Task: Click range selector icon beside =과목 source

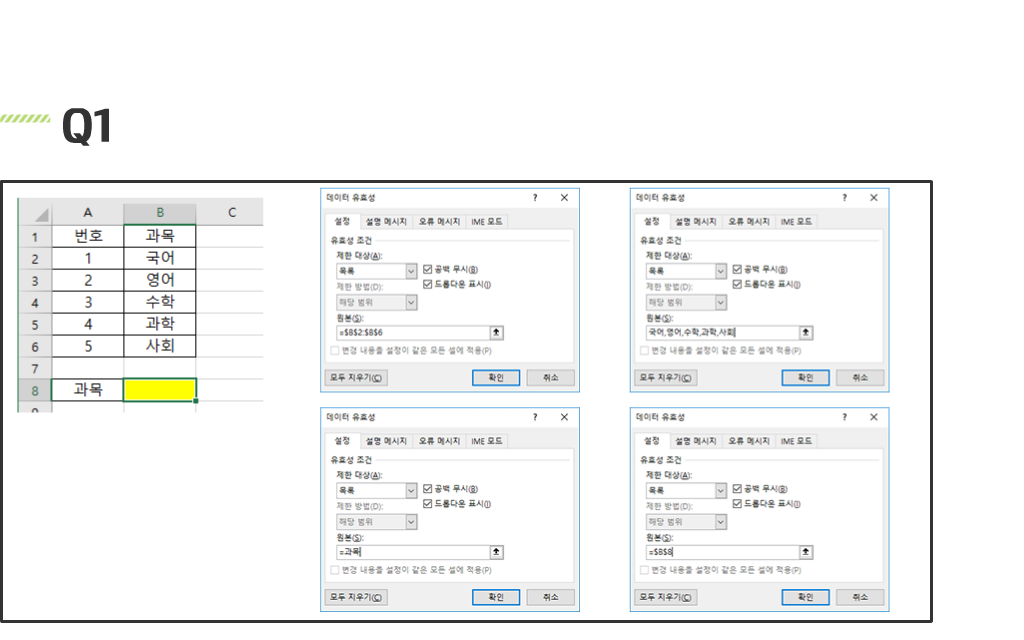Action: 496,552
